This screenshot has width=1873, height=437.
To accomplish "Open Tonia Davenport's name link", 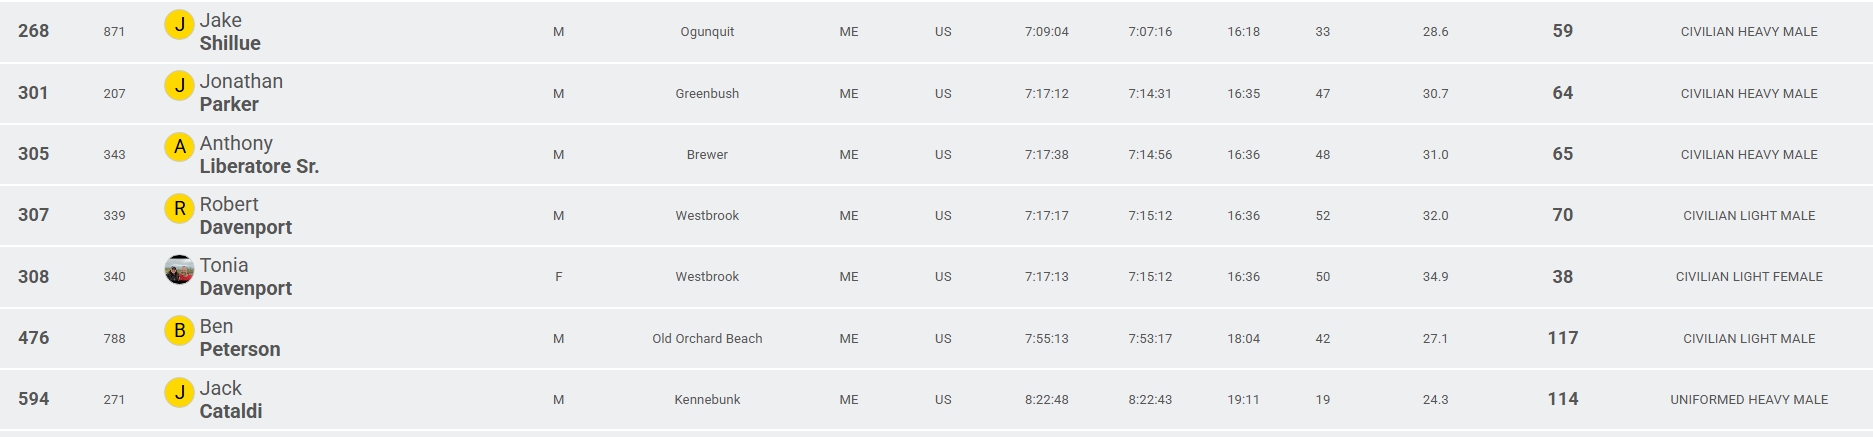I will [245, 277].
